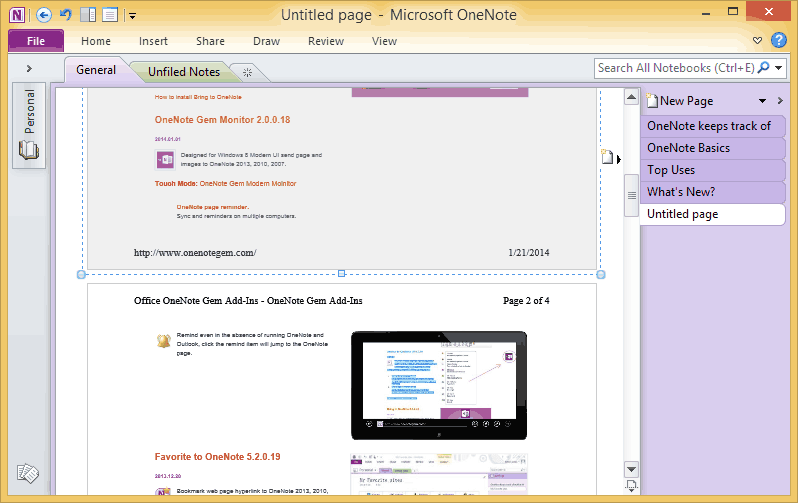Open the What's New? page
Screen dimensions: 798x503
coord(712,191)
